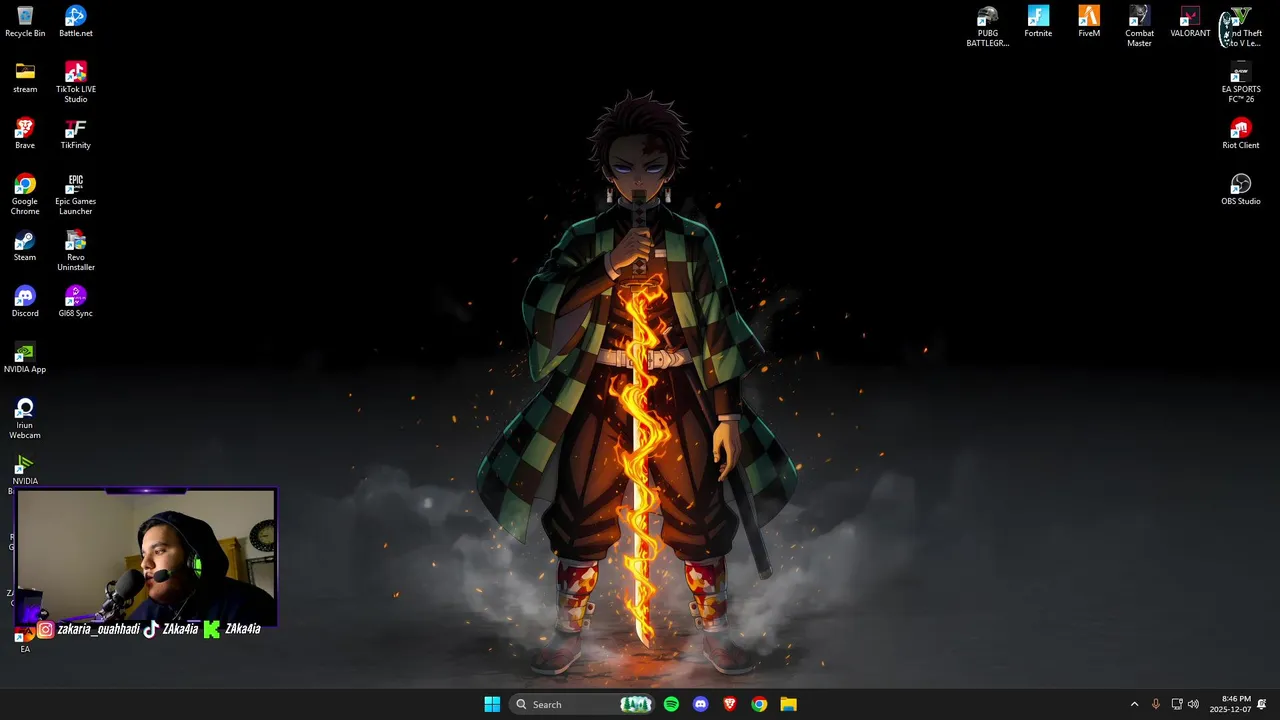Select the NVIDIA App desktop shortcut
This screenshot has height=720, width=1280.
click(x=25, y=358)
